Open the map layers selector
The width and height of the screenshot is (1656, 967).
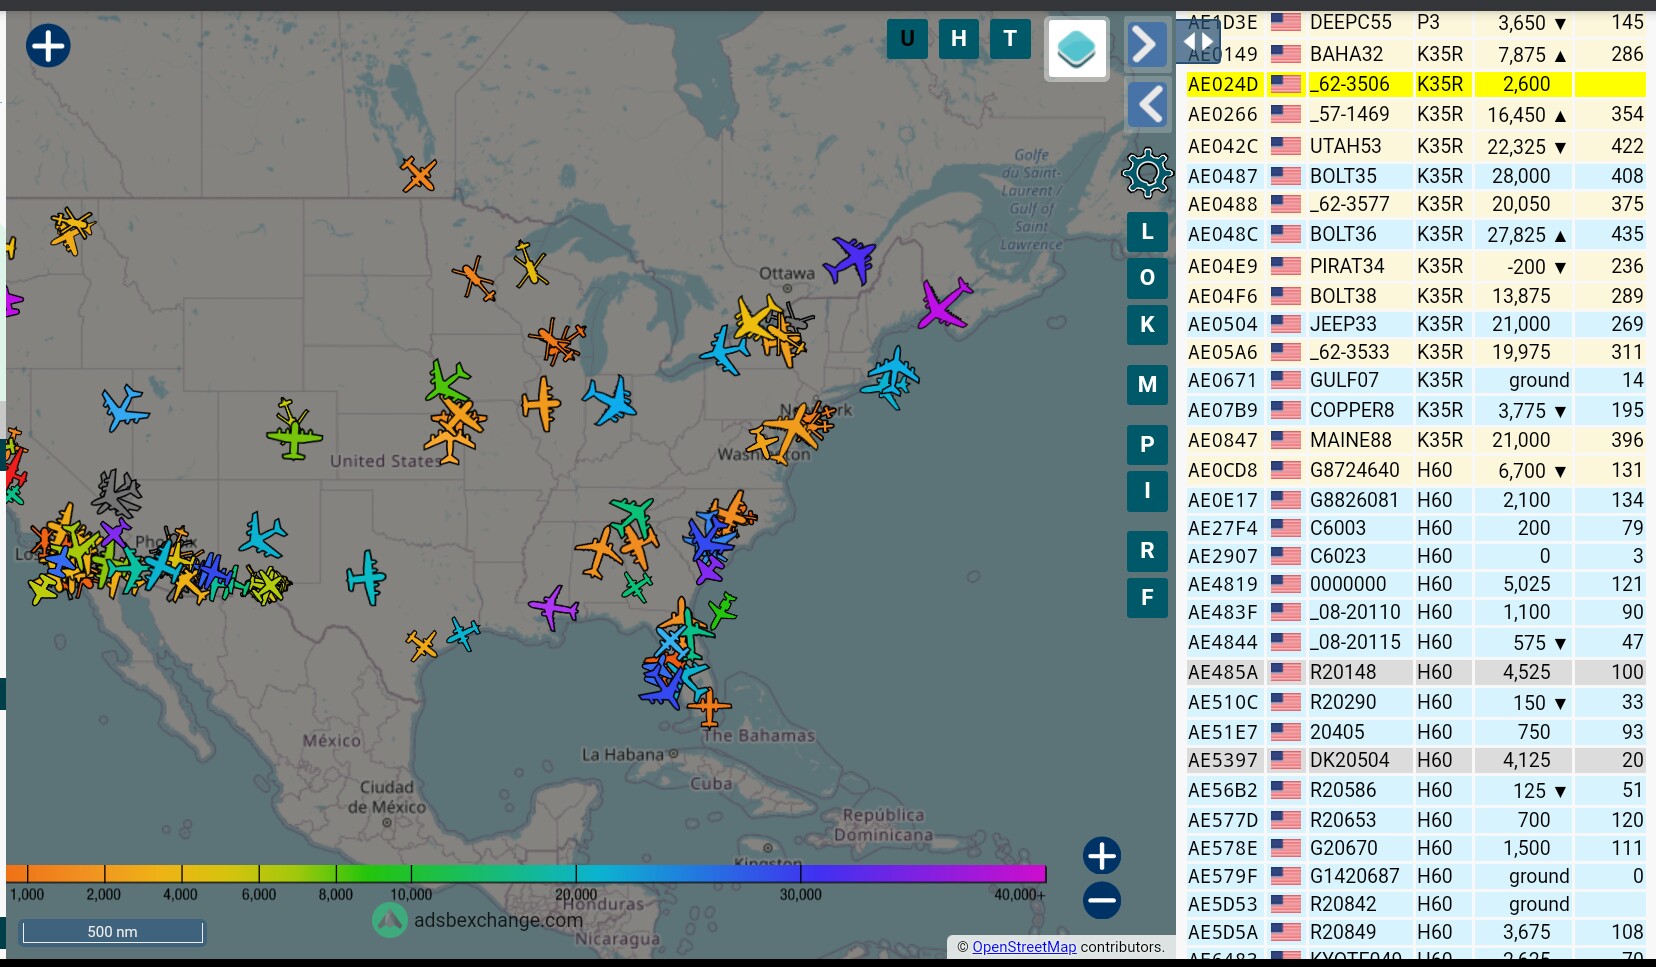1077,48
